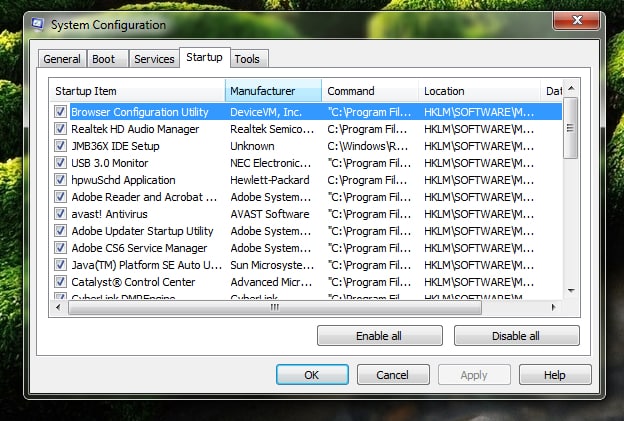The image size is (624, 421).
Task: Toggle the Catalyst Control Center checkbox
Action: click(61, 282)
